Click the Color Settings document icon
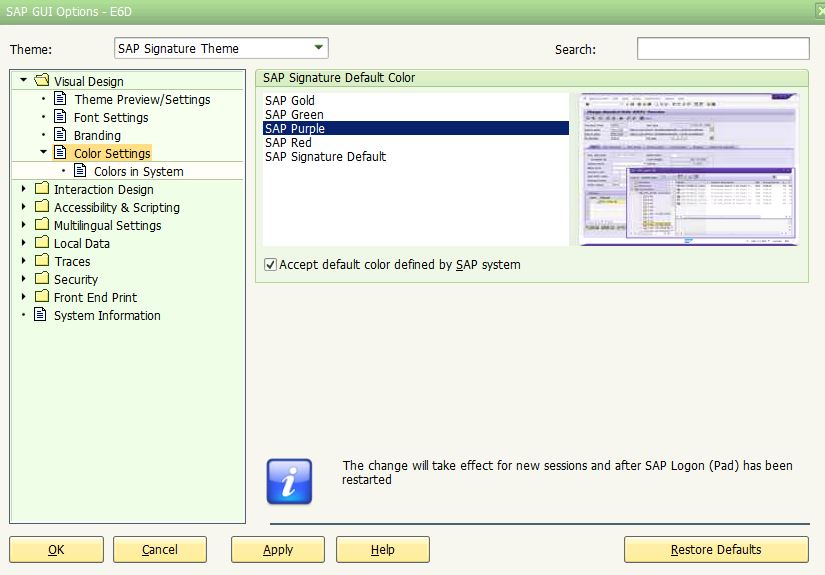Viewport: 825px width, 575px height. tap(61, 153)
